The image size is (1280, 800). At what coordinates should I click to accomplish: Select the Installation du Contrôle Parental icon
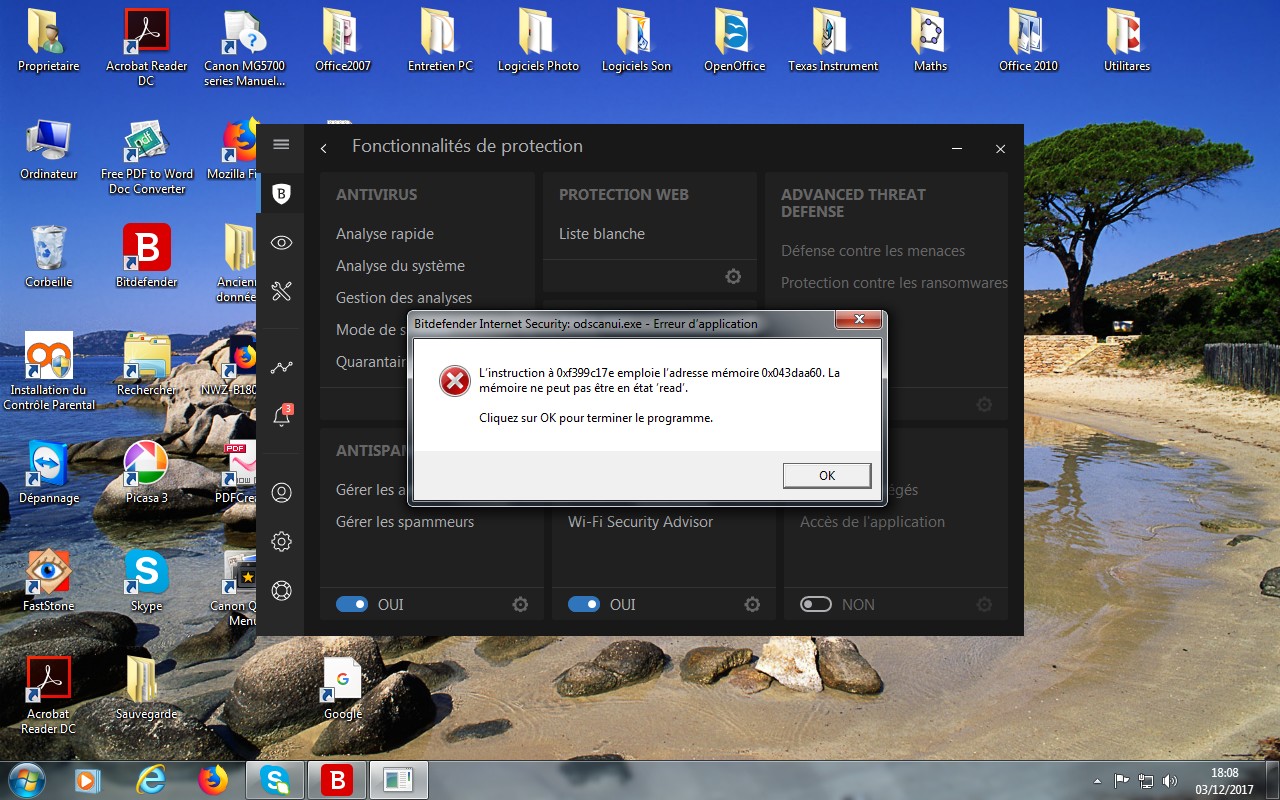click(x=48, y=372)
